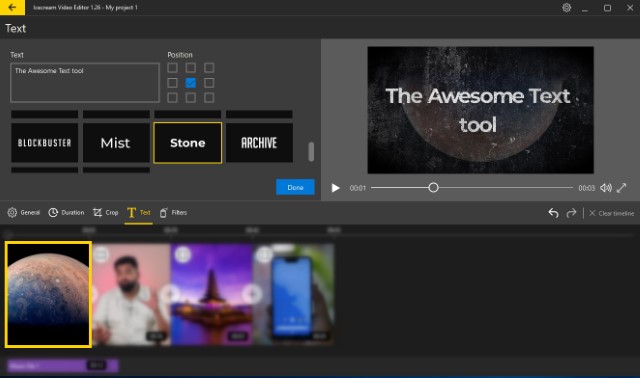This screenshot has height=378, width=640.
Task: Expand preview to fullscreen
Action: [x=622, y=188]
